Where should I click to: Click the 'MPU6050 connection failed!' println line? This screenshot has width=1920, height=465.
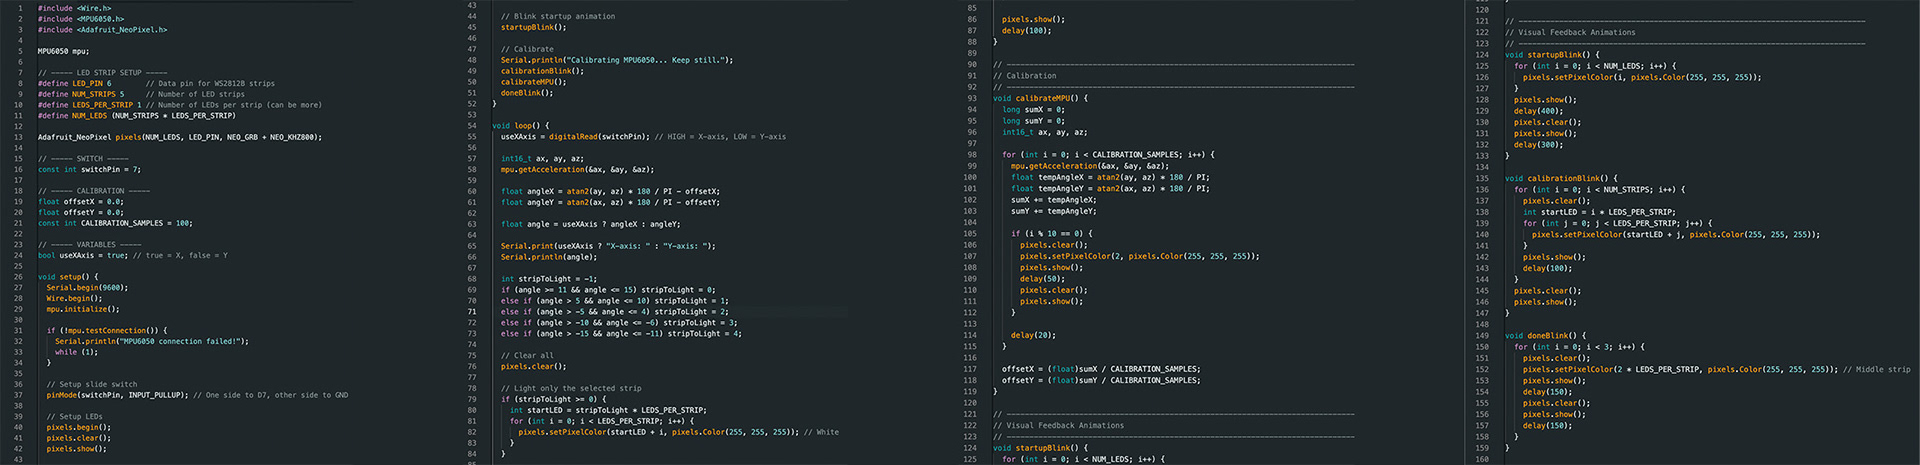coord(152,342)
